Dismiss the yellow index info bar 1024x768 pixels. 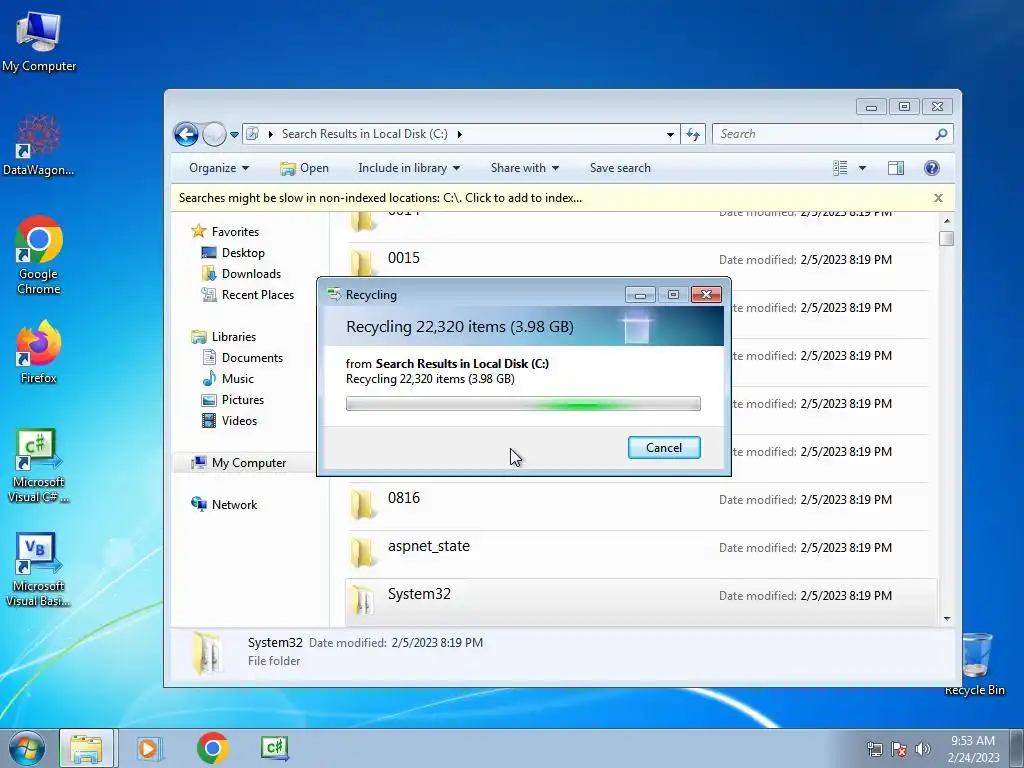[x=938, y=198]
